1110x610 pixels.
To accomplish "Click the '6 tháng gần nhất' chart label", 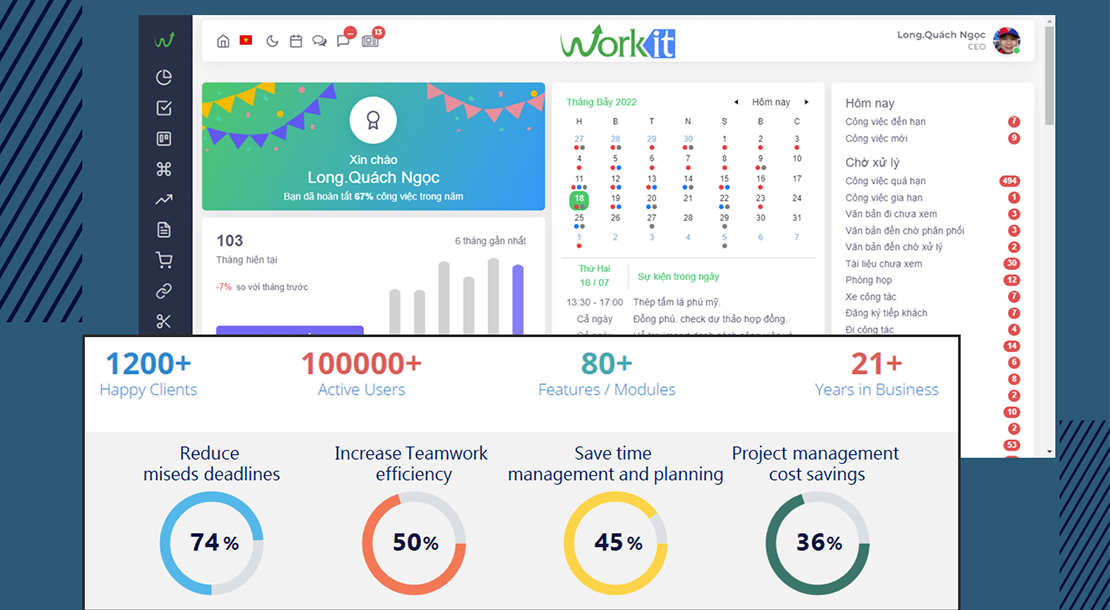I will pyautogui.click(x=491, y=241).
